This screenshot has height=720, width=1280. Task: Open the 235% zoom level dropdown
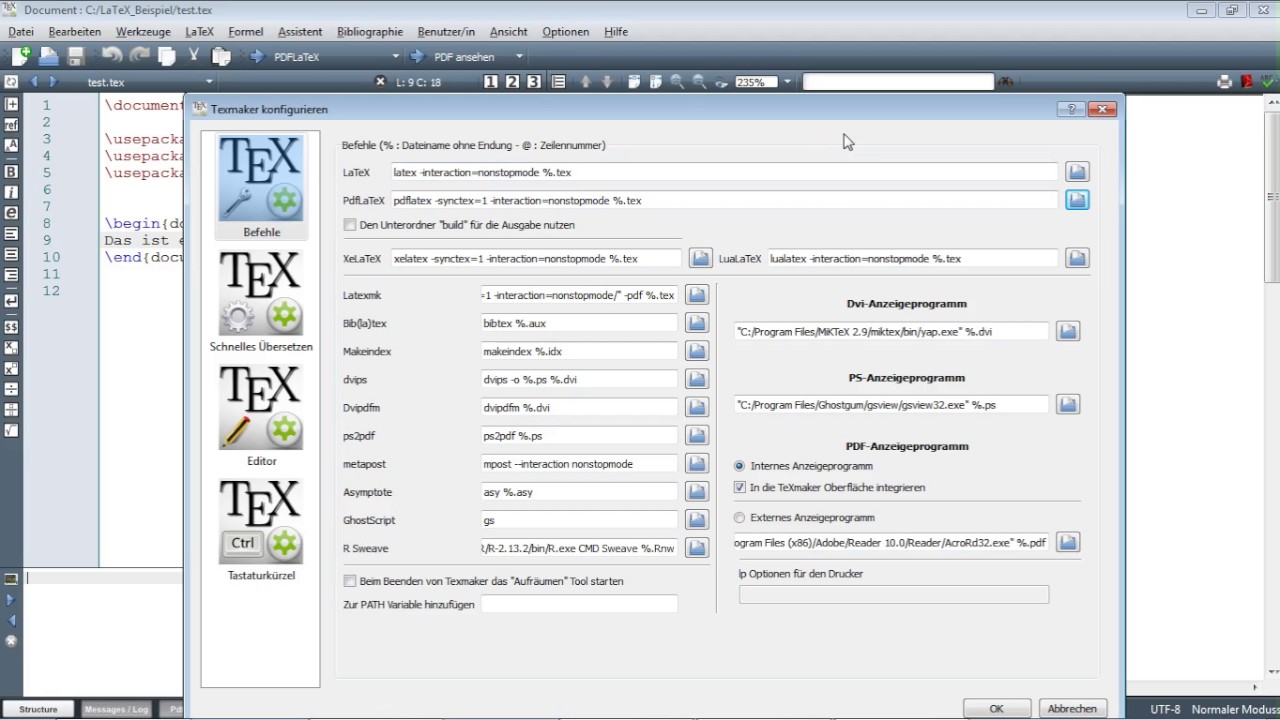[x=787, y=82]
